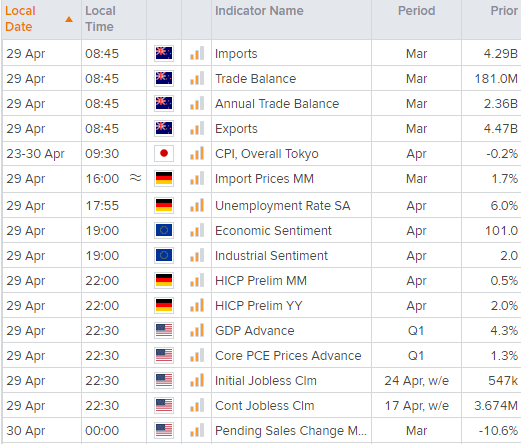The height and width of the screenshot is (444, 521).
Task: Click the 181.0M prior value
Action: click(x=496, y=79)
